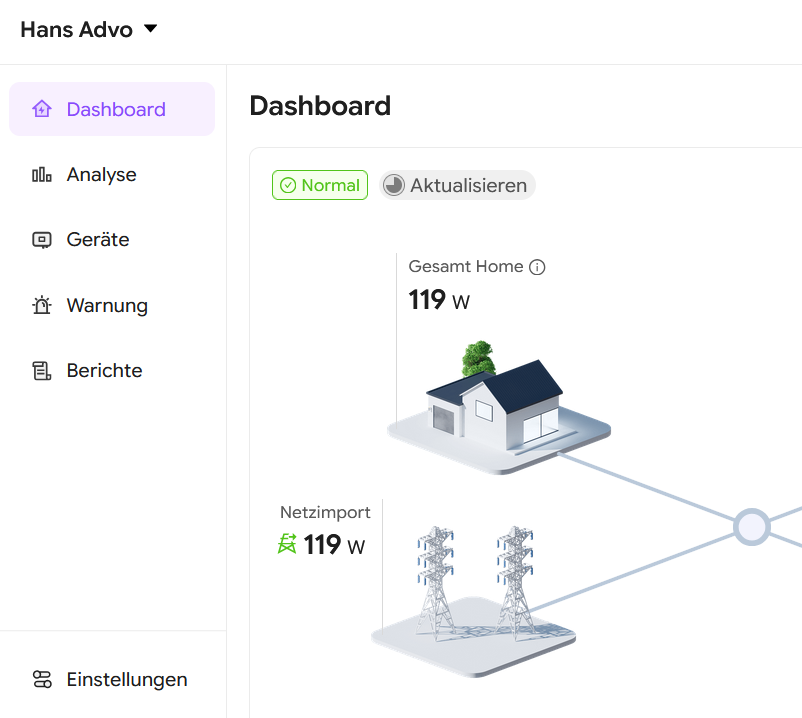Click the circular energy flow junction node

752,527
